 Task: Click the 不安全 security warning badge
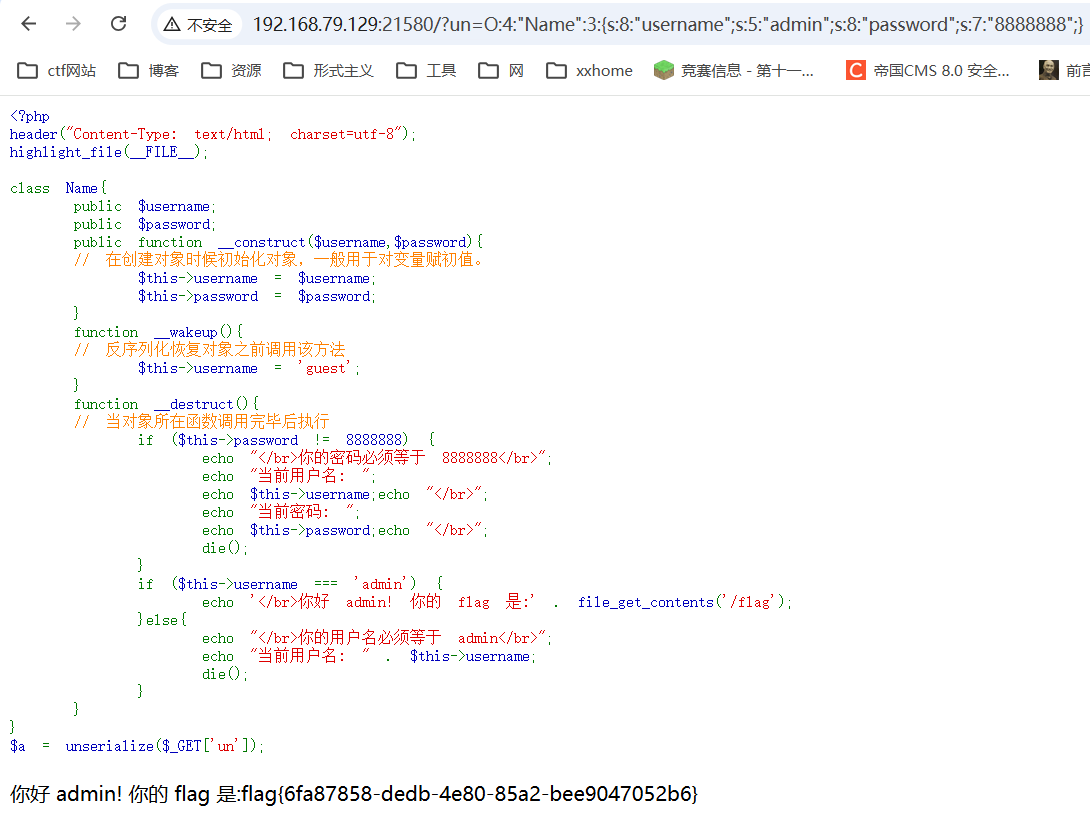pos(198,25)
